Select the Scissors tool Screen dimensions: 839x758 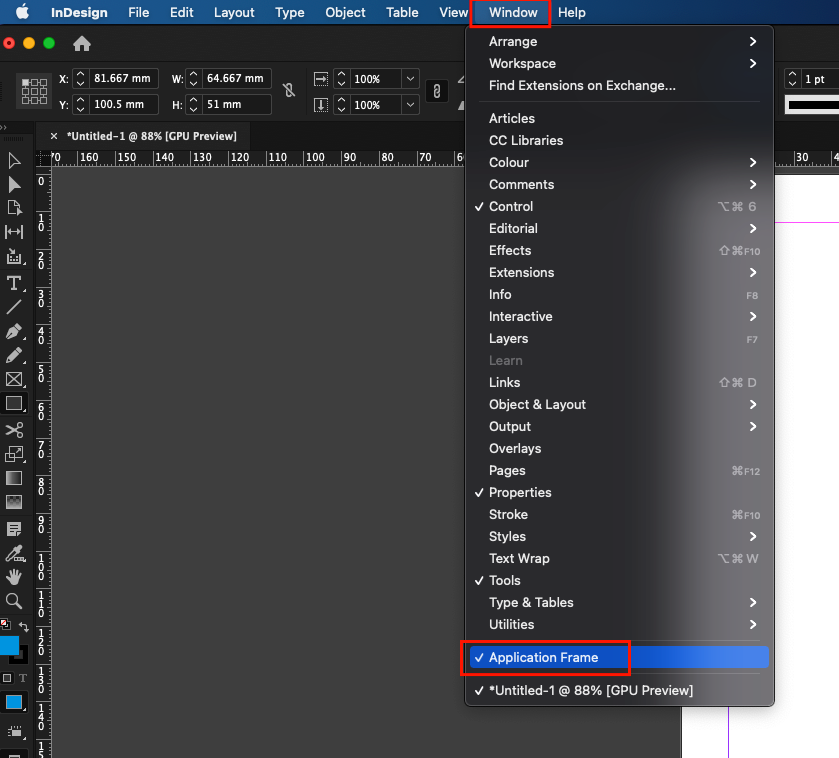pyautogui.click(x=14, y=429)
